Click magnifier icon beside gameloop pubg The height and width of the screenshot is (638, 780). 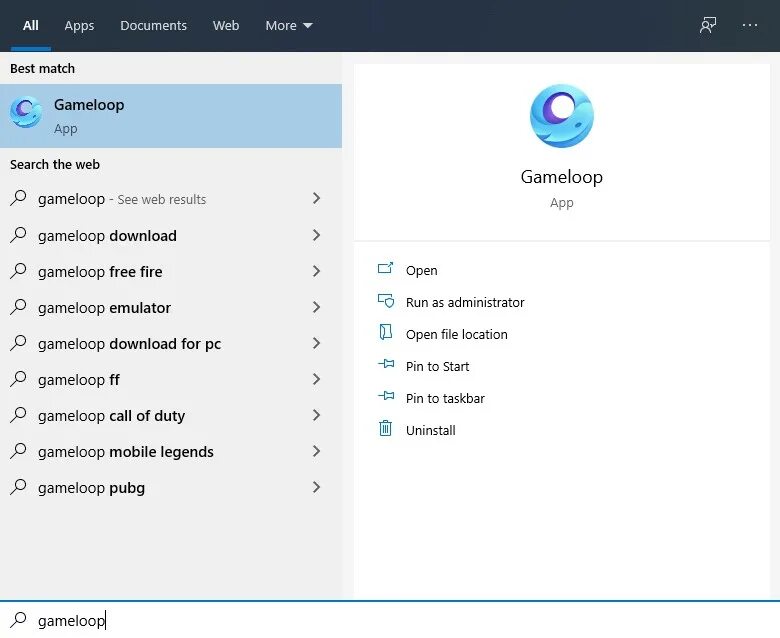point(18,486)
